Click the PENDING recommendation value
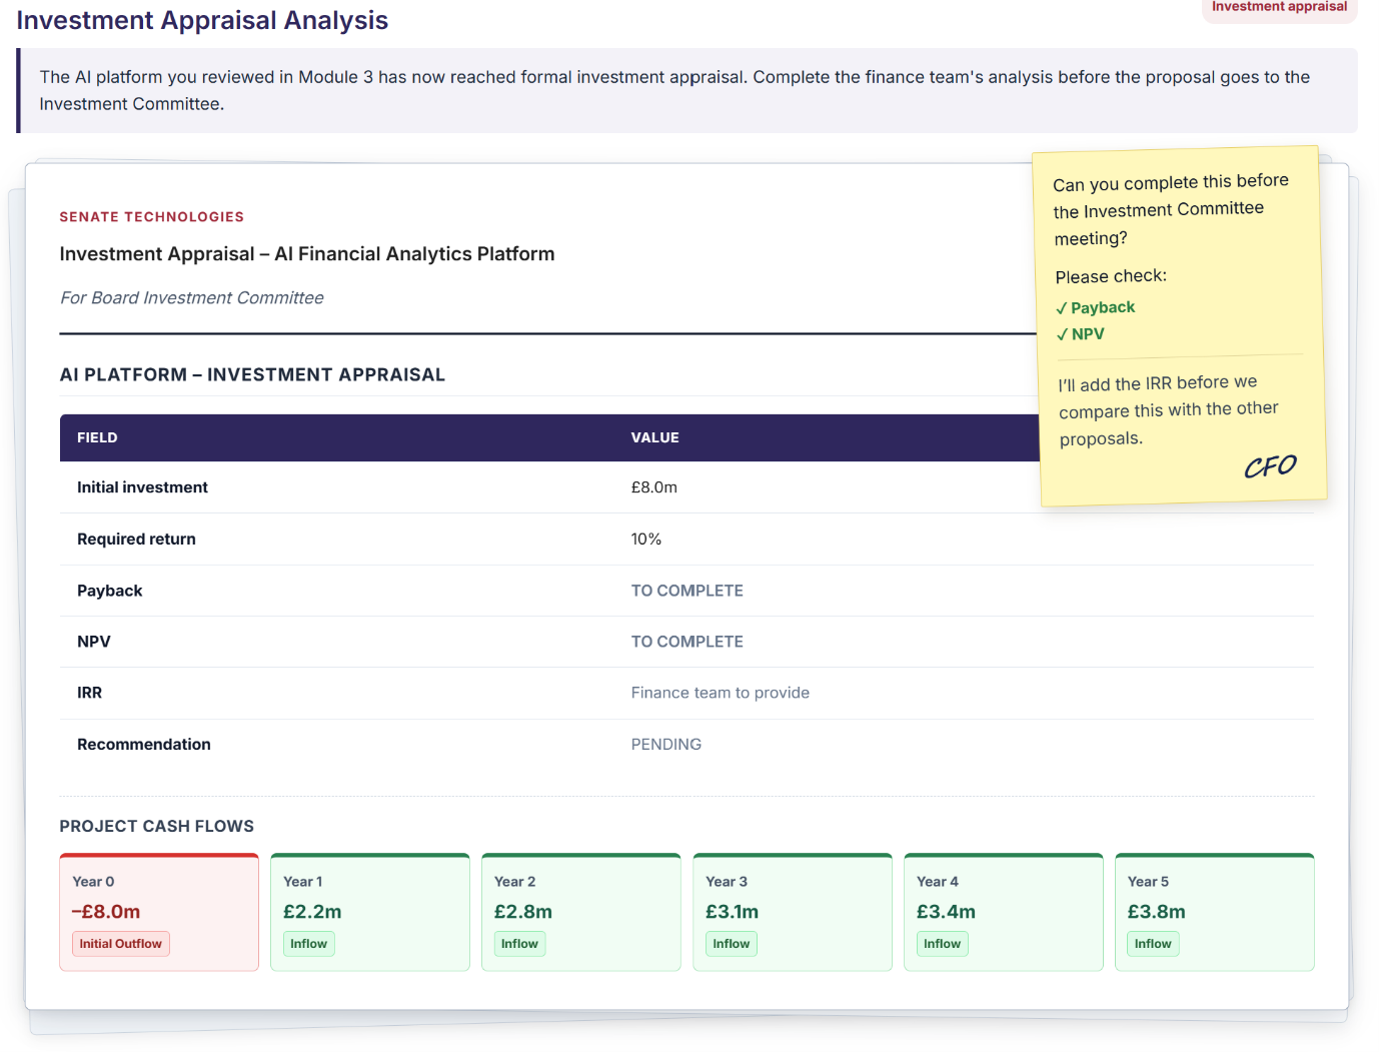This screenshot has width=1379, height=1052. [x=666, y=745]
